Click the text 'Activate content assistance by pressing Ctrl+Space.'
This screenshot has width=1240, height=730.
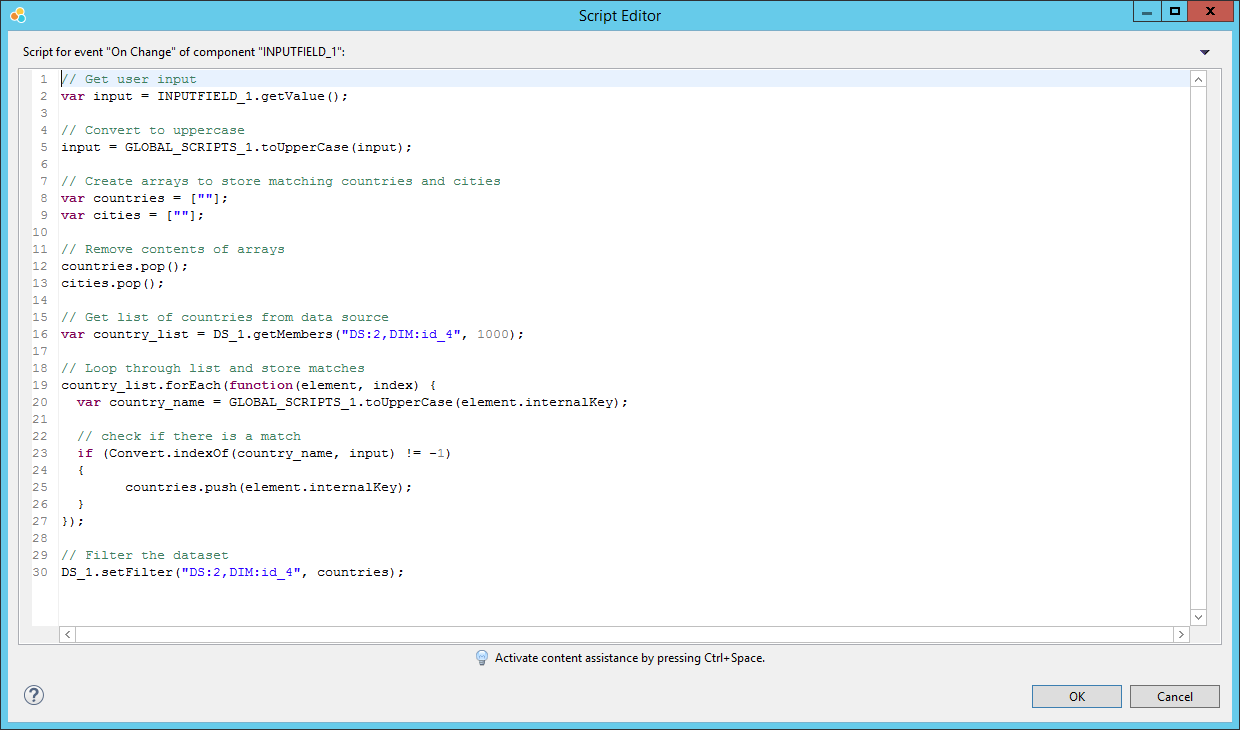click(630, 658)
